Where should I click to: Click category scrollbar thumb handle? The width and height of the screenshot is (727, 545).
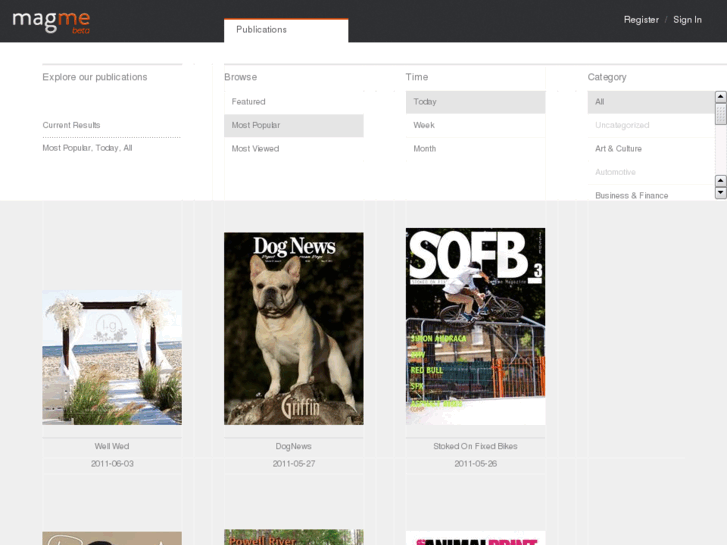[721, 114]
